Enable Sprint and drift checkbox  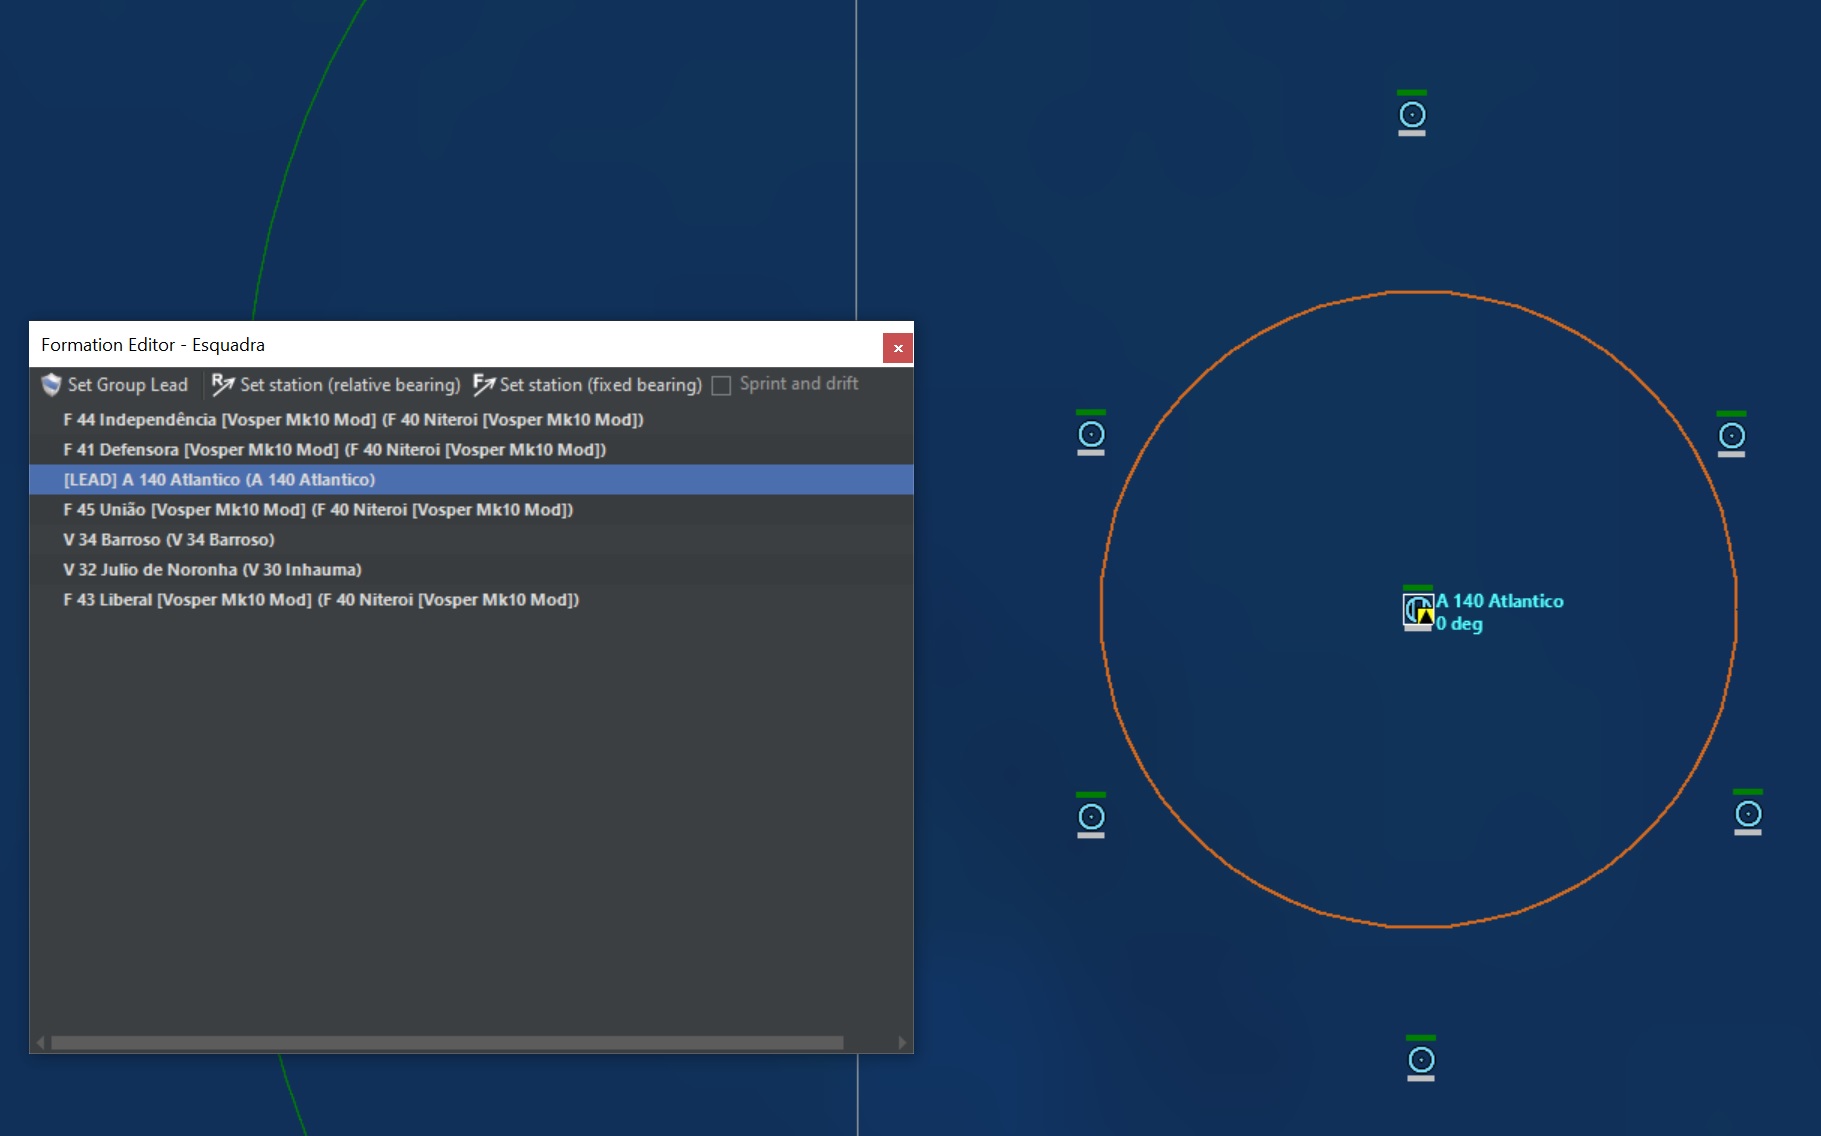click(721, 385)
